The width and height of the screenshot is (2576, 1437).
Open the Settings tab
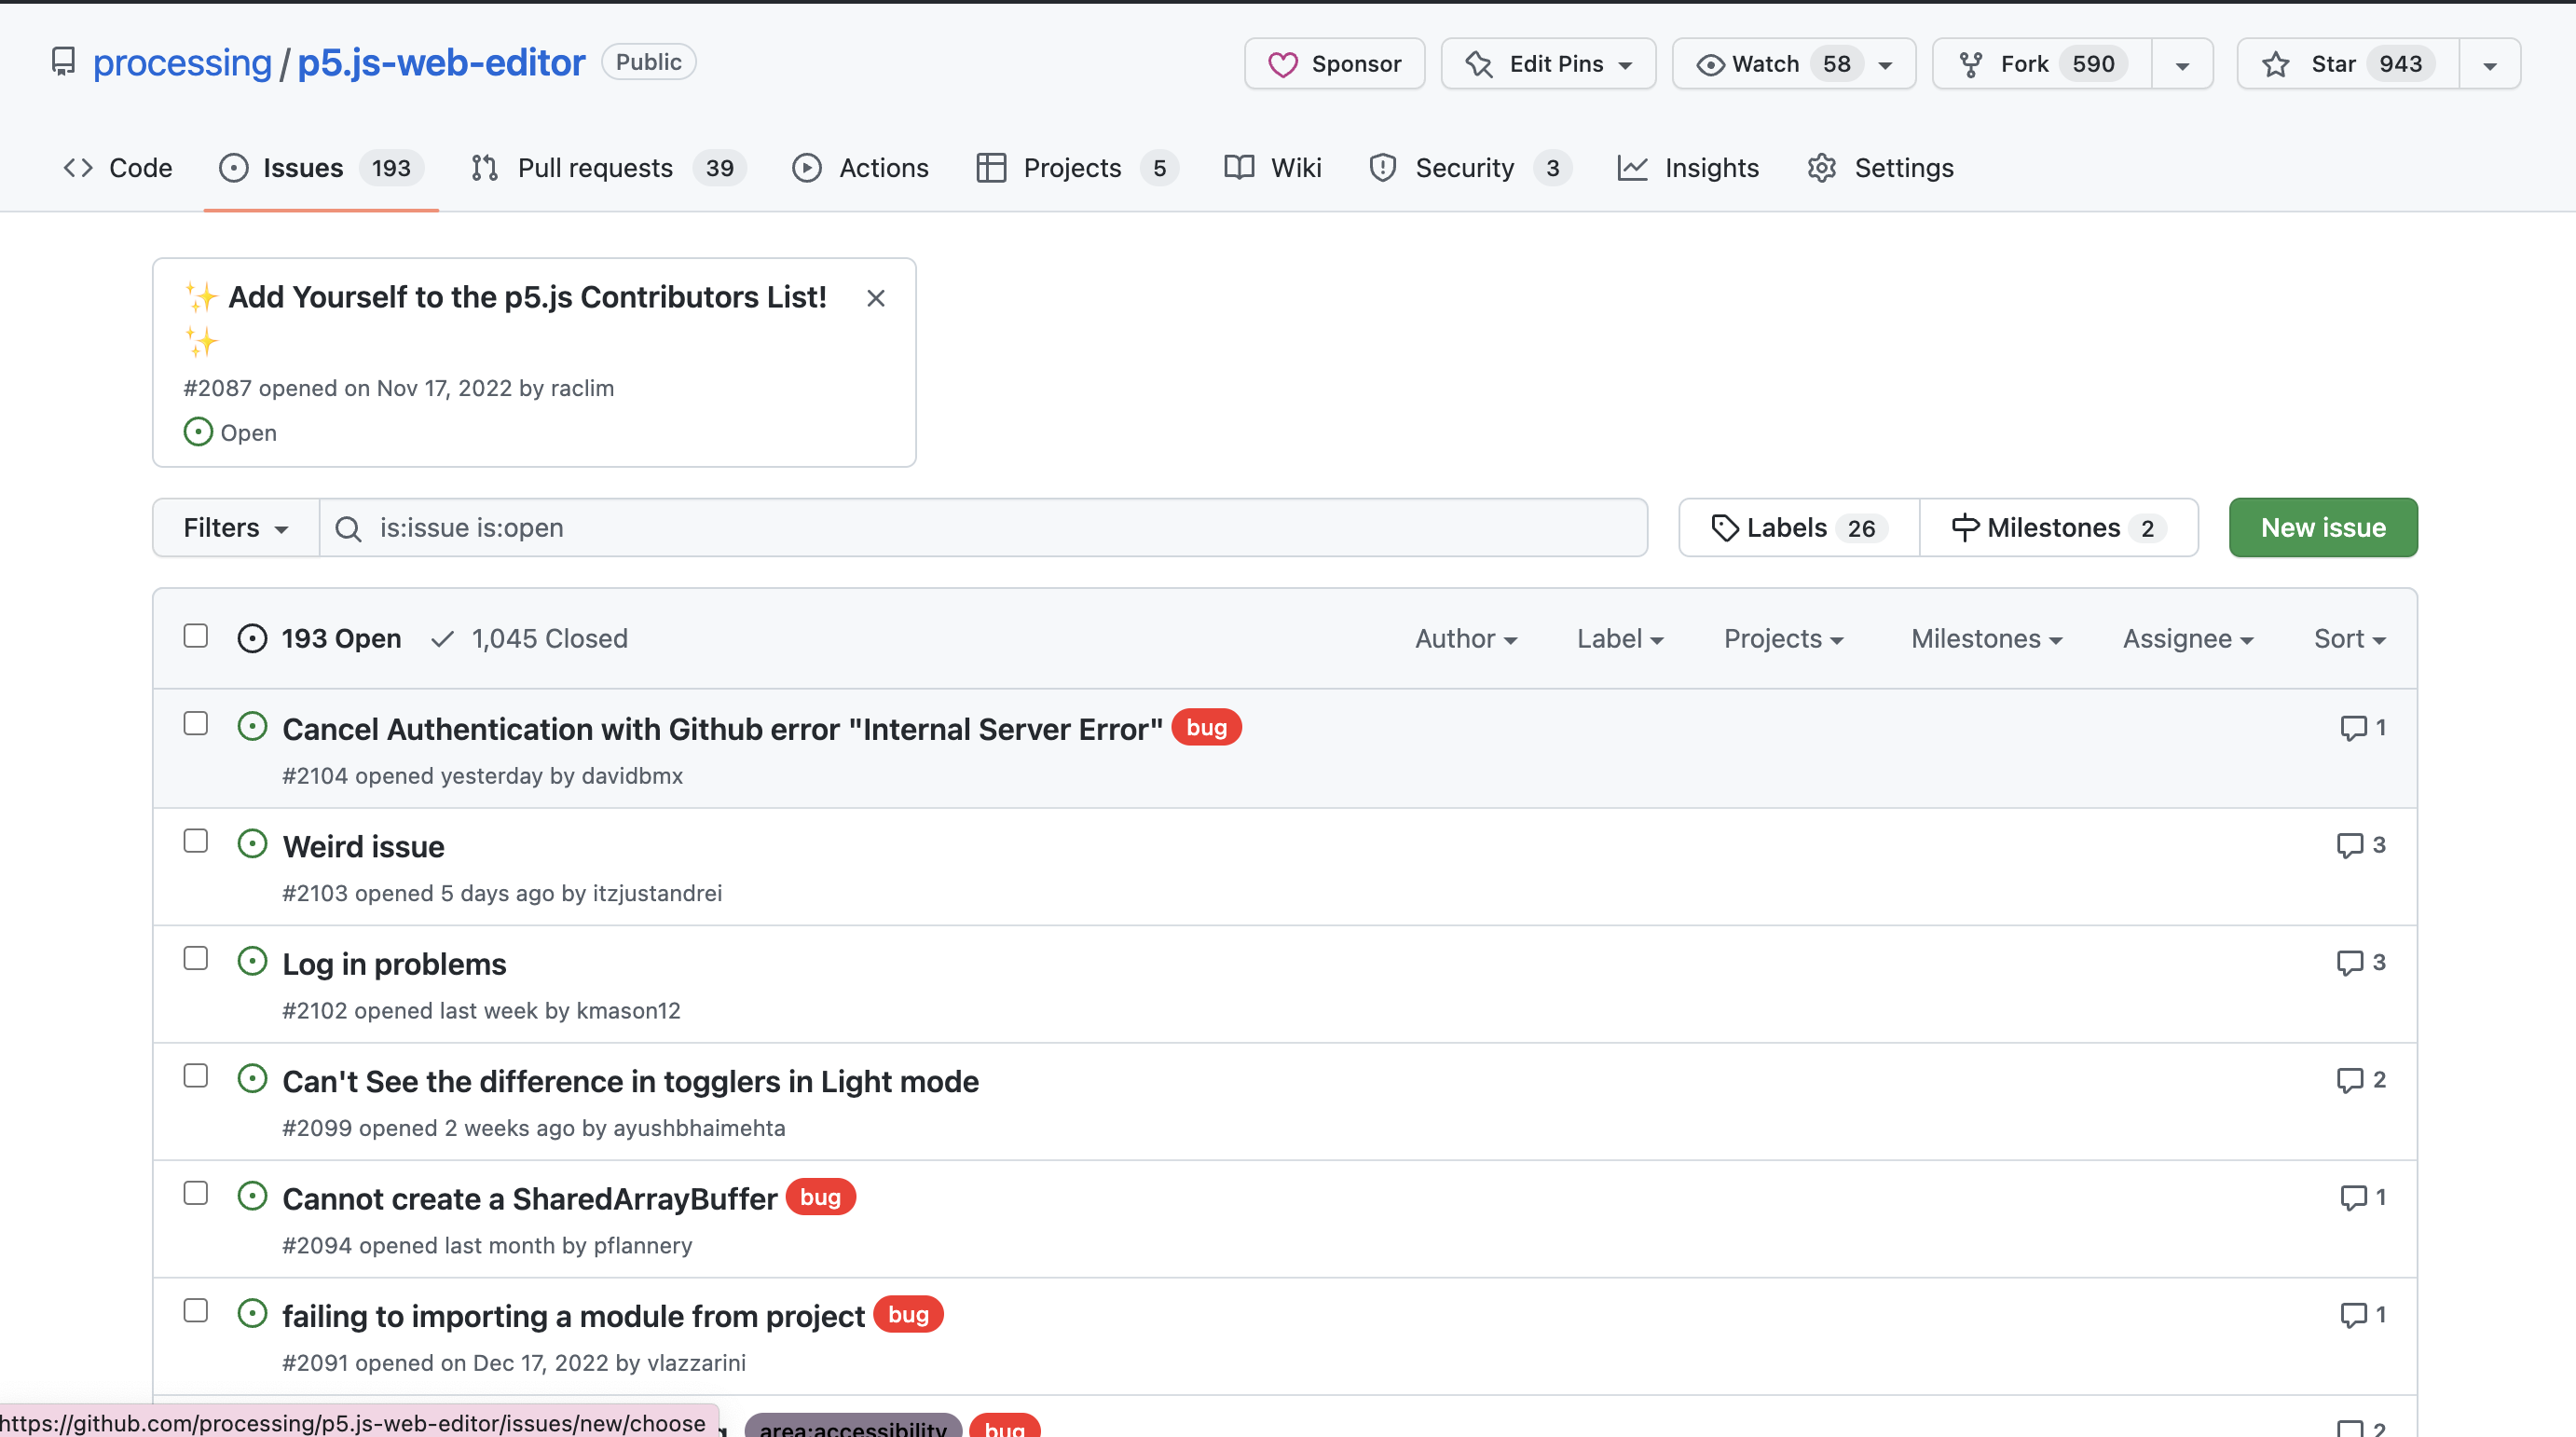pyautogui.click(x=1881, y=168)
